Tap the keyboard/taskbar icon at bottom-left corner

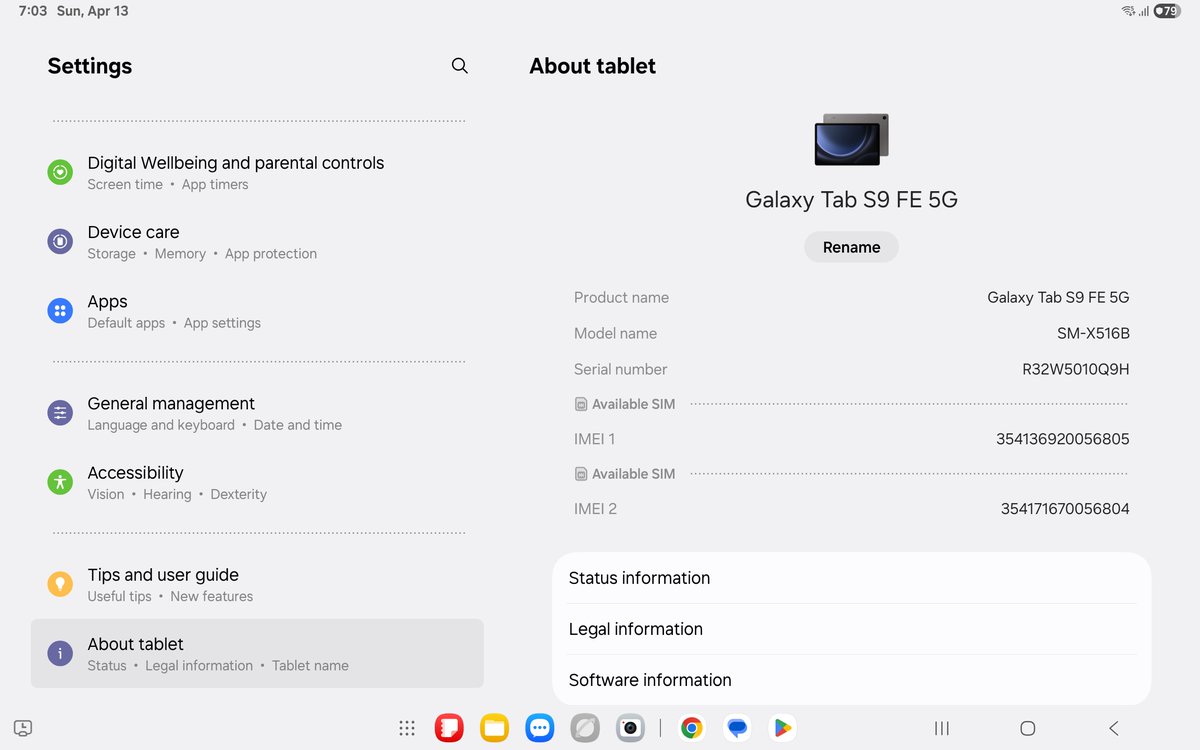(x=24, y=728)
